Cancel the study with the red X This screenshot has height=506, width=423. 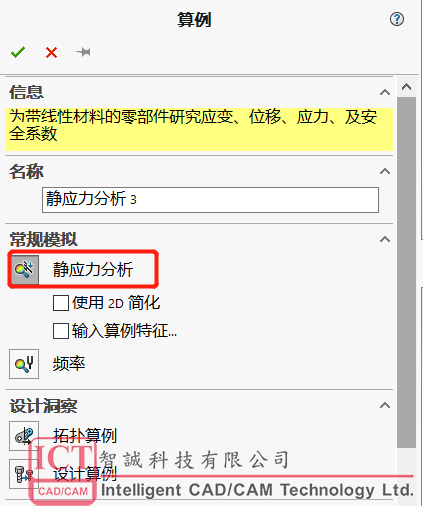(x=51, y=52)
